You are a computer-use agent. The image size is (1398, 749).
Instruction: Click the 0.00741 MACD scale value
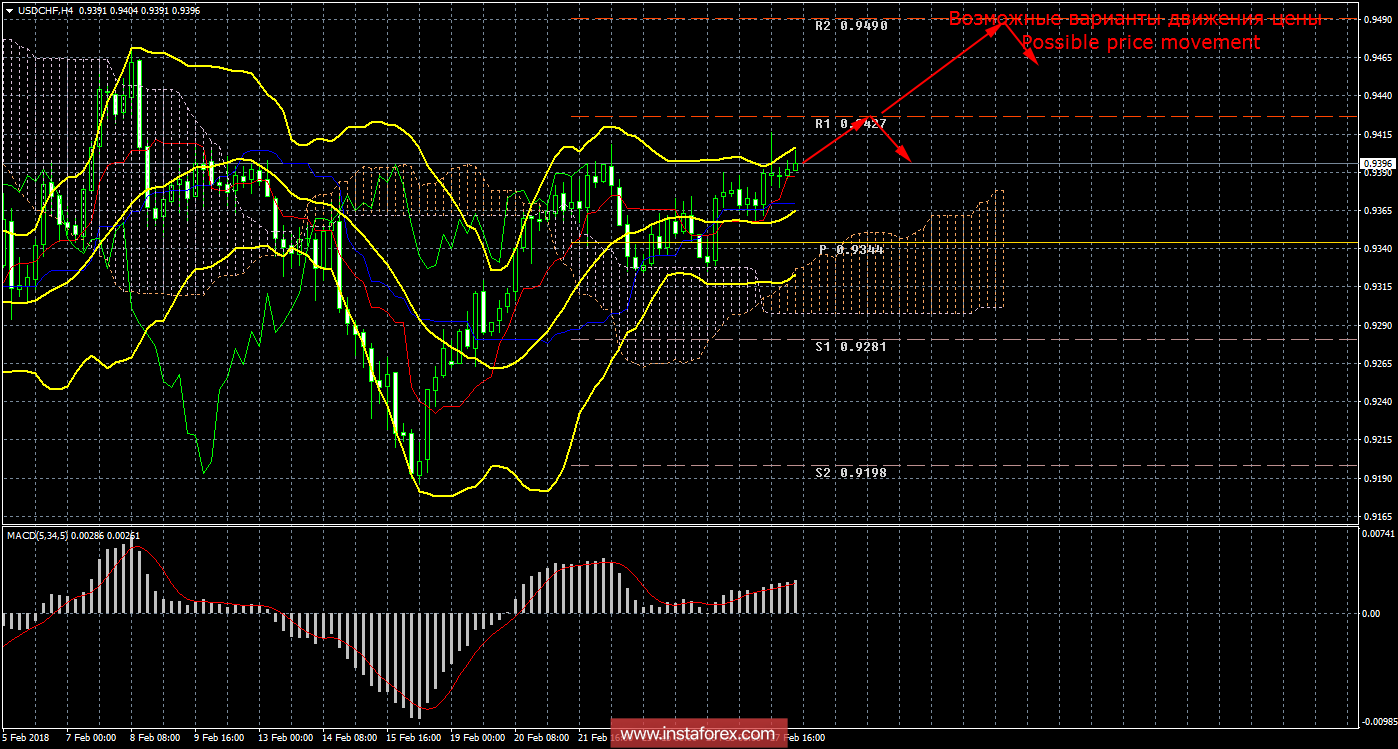(1375, 535)
